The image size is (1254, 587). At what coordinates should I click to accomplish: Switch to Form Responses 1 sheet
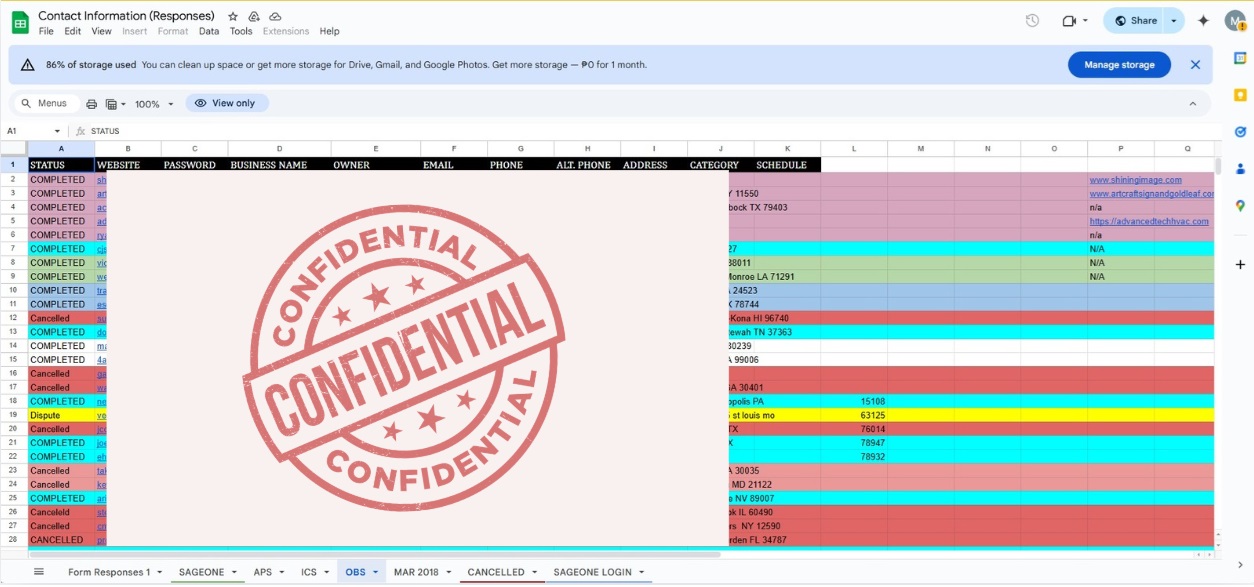[x=109, y=572]
